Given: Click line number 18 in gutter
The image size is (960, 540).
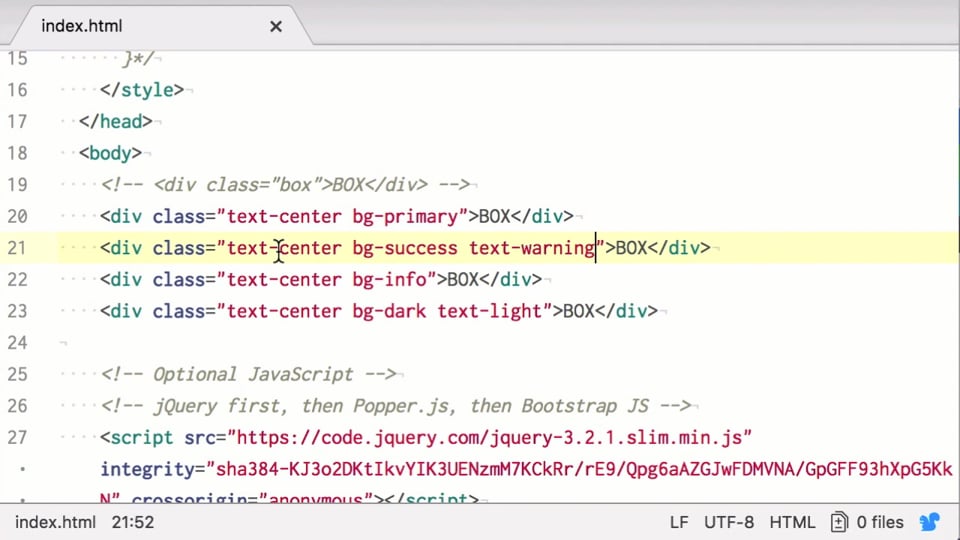Looking at the screenshot, I should 17,153.
